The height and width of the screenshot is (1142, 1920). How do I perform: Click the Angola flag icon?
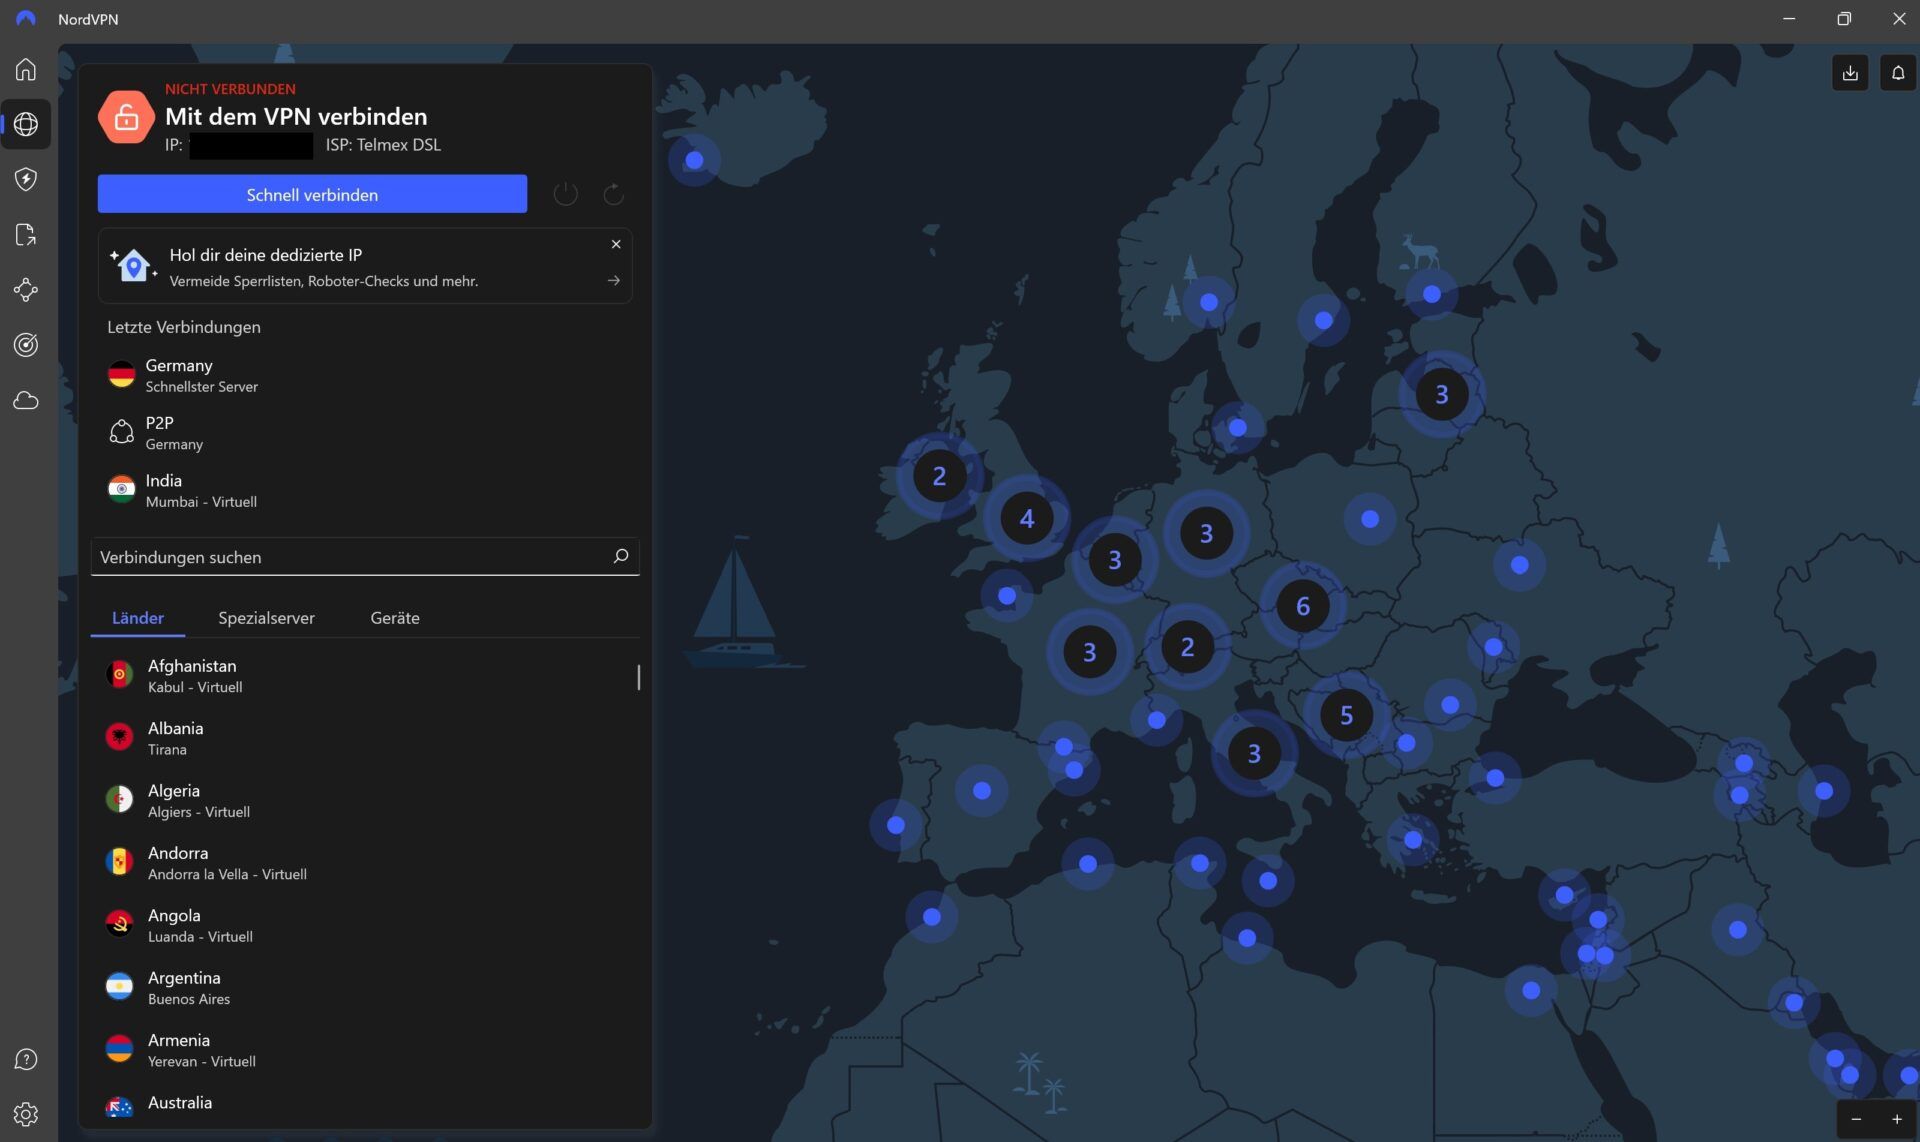tap(119, 924)
